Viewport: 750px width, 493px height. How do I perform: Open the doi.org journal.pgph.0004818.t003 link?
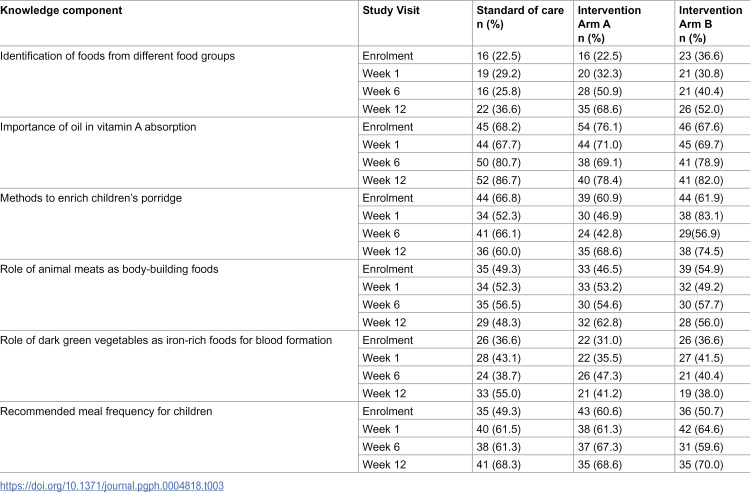click(112, 486)
